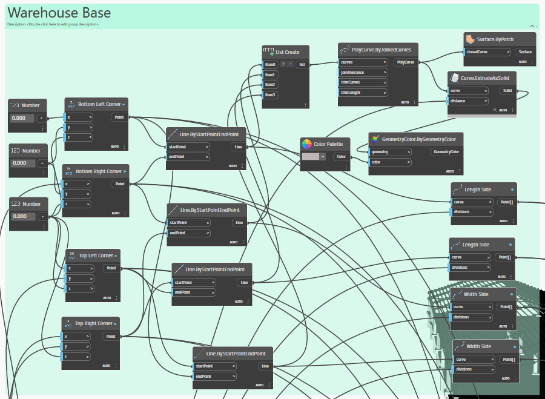Click the Curve.ExtrudeAsSolid node icon

[454, 78]
